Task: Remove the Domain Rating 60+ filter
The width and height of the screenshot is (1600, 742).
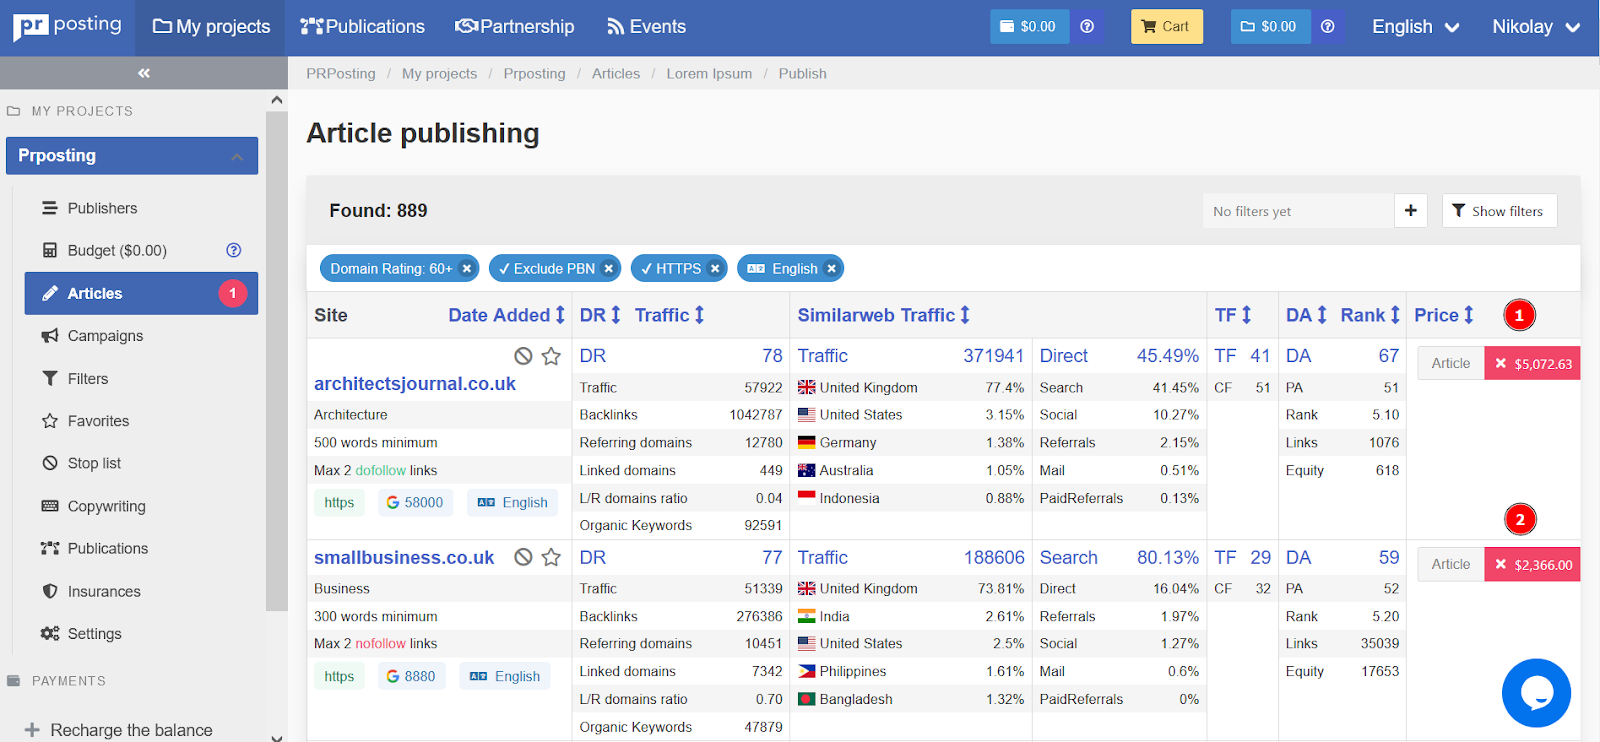Action: pyautogui.click(x=467, y=269)
